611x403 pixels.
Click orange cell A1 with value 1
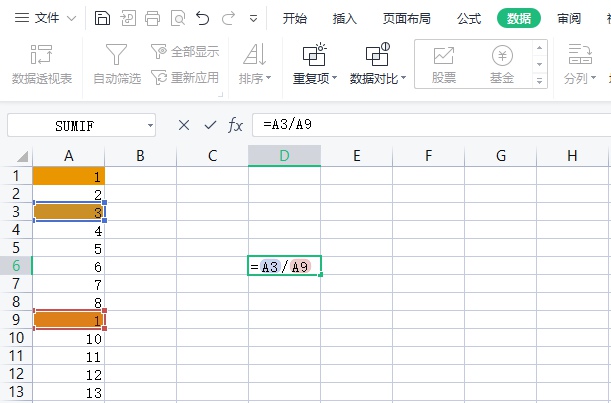[x=69, y=176]
